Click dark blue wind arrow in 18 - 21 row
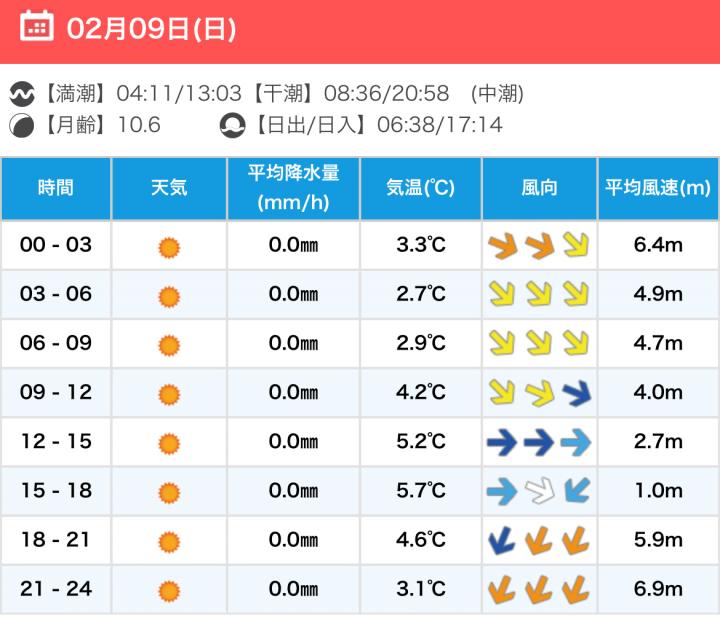The image size is (720, 617). pos(501,540)
